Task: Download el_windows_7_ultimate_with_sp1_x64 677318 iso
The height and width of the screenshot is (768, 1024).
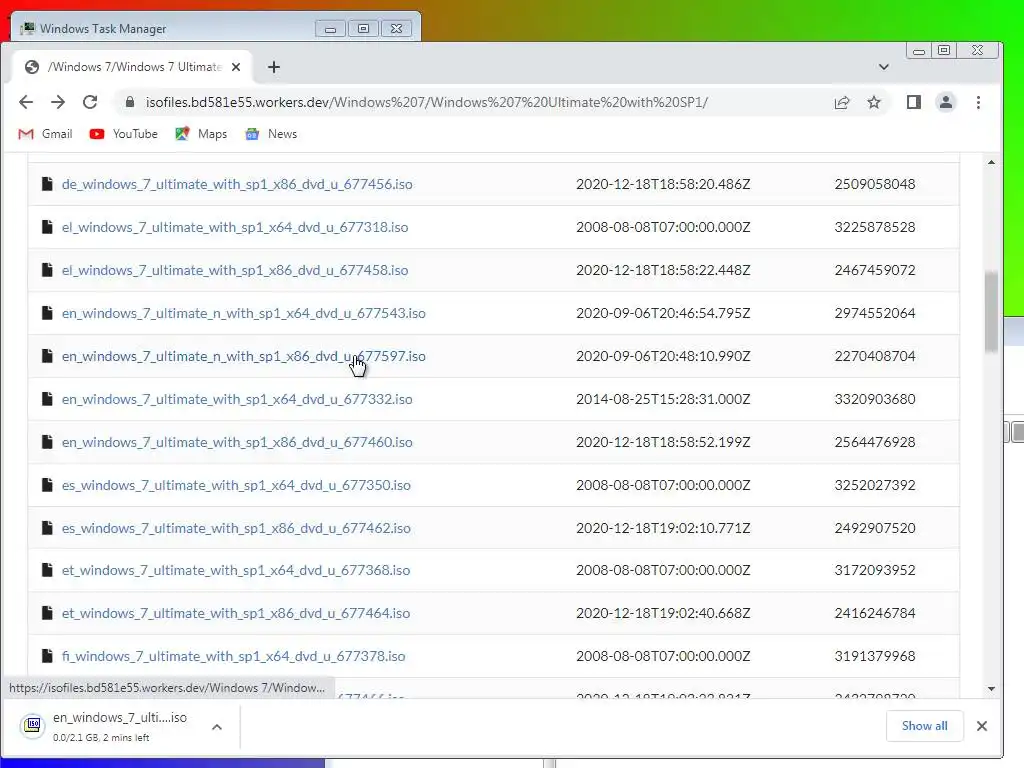Action: pos(235,227)
